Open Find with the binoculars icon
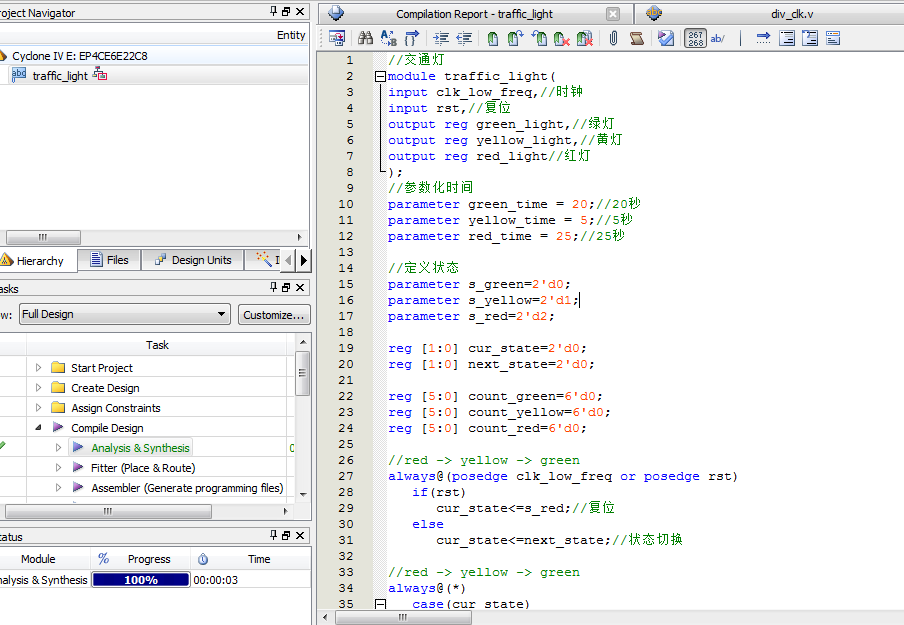 click(x=366, y=38)
